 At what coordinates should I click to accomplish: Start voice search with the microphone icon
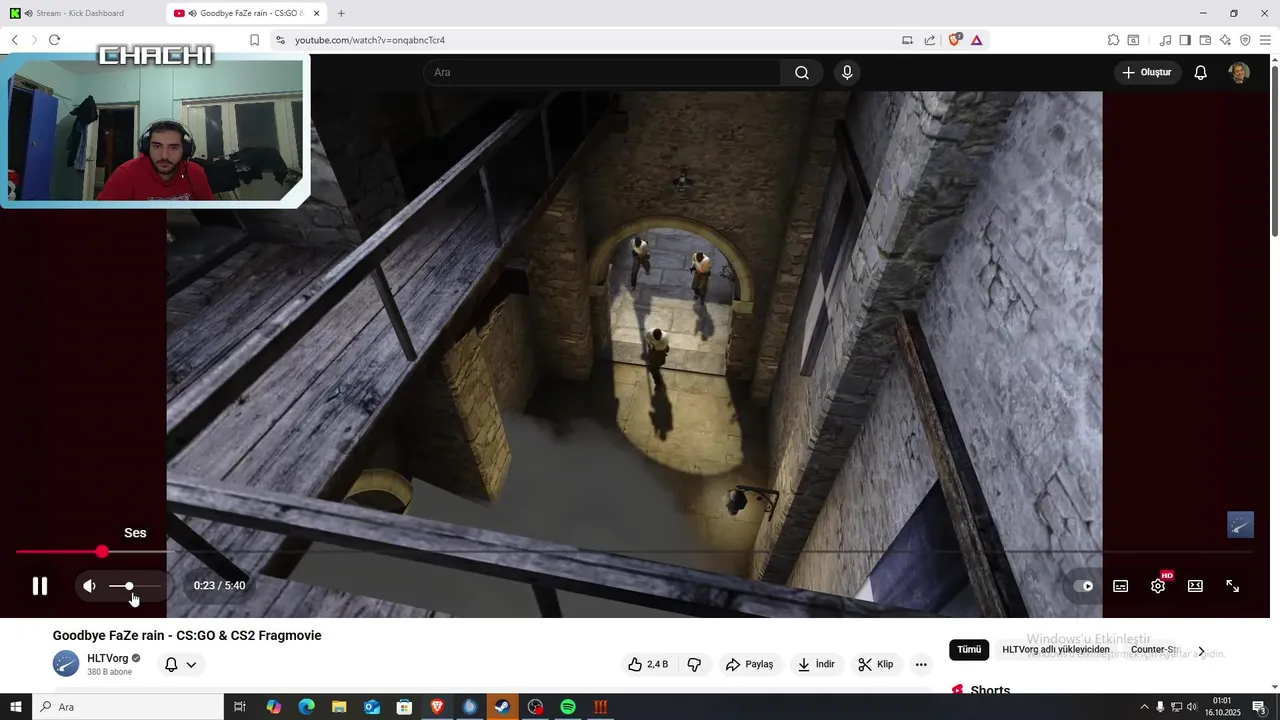(x=847, y=72)
